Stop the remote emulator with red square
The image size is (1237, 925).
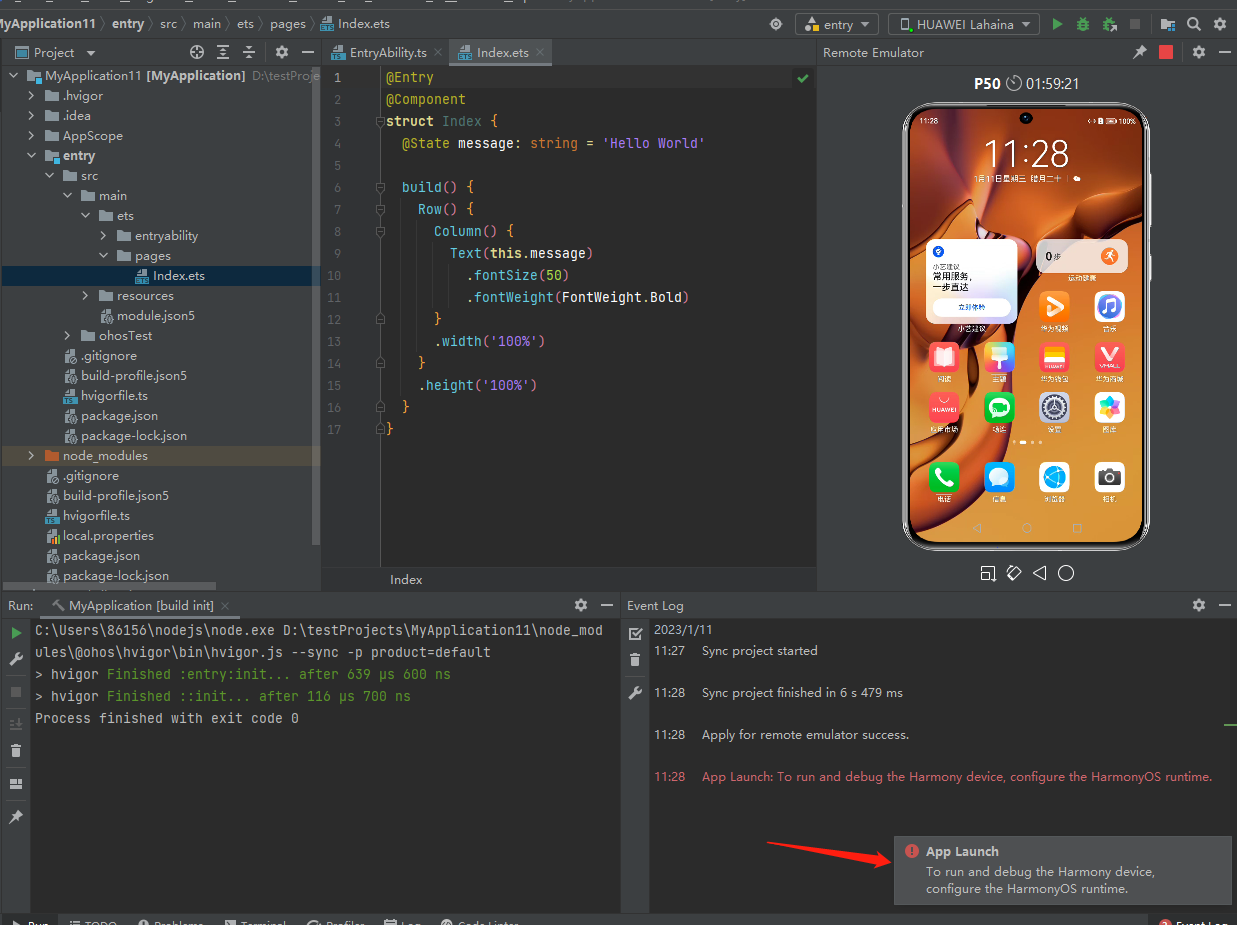click(1166, 52)
